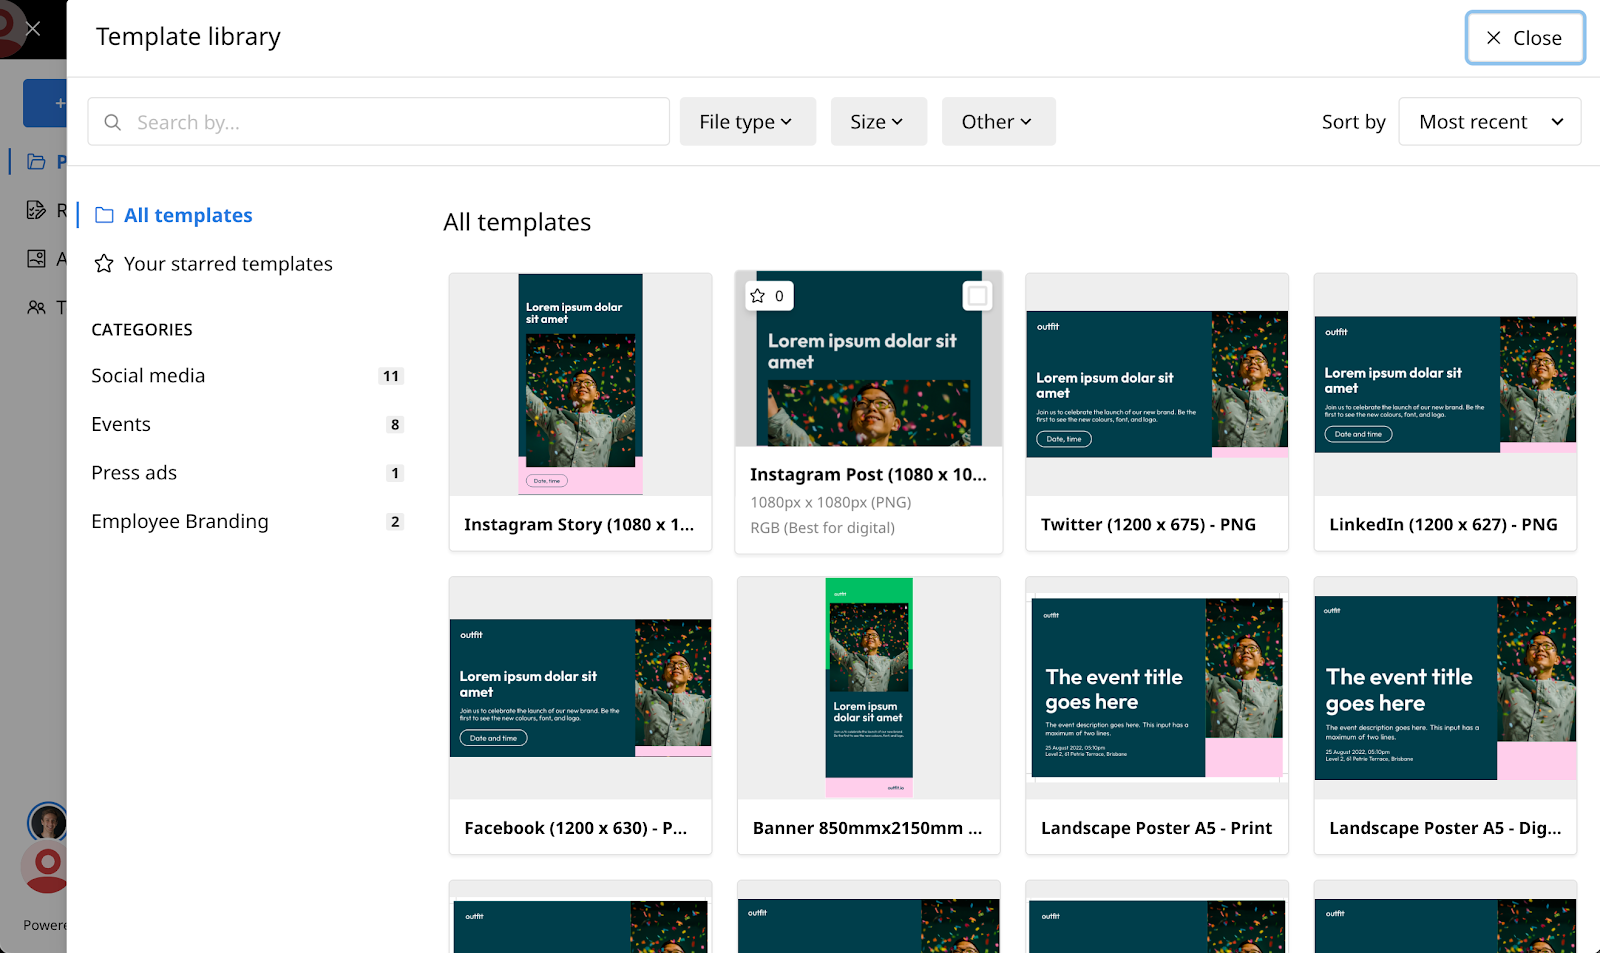Click the All templates folder icon
Viewport: 1600px width, 953px height.
point(104,215)
